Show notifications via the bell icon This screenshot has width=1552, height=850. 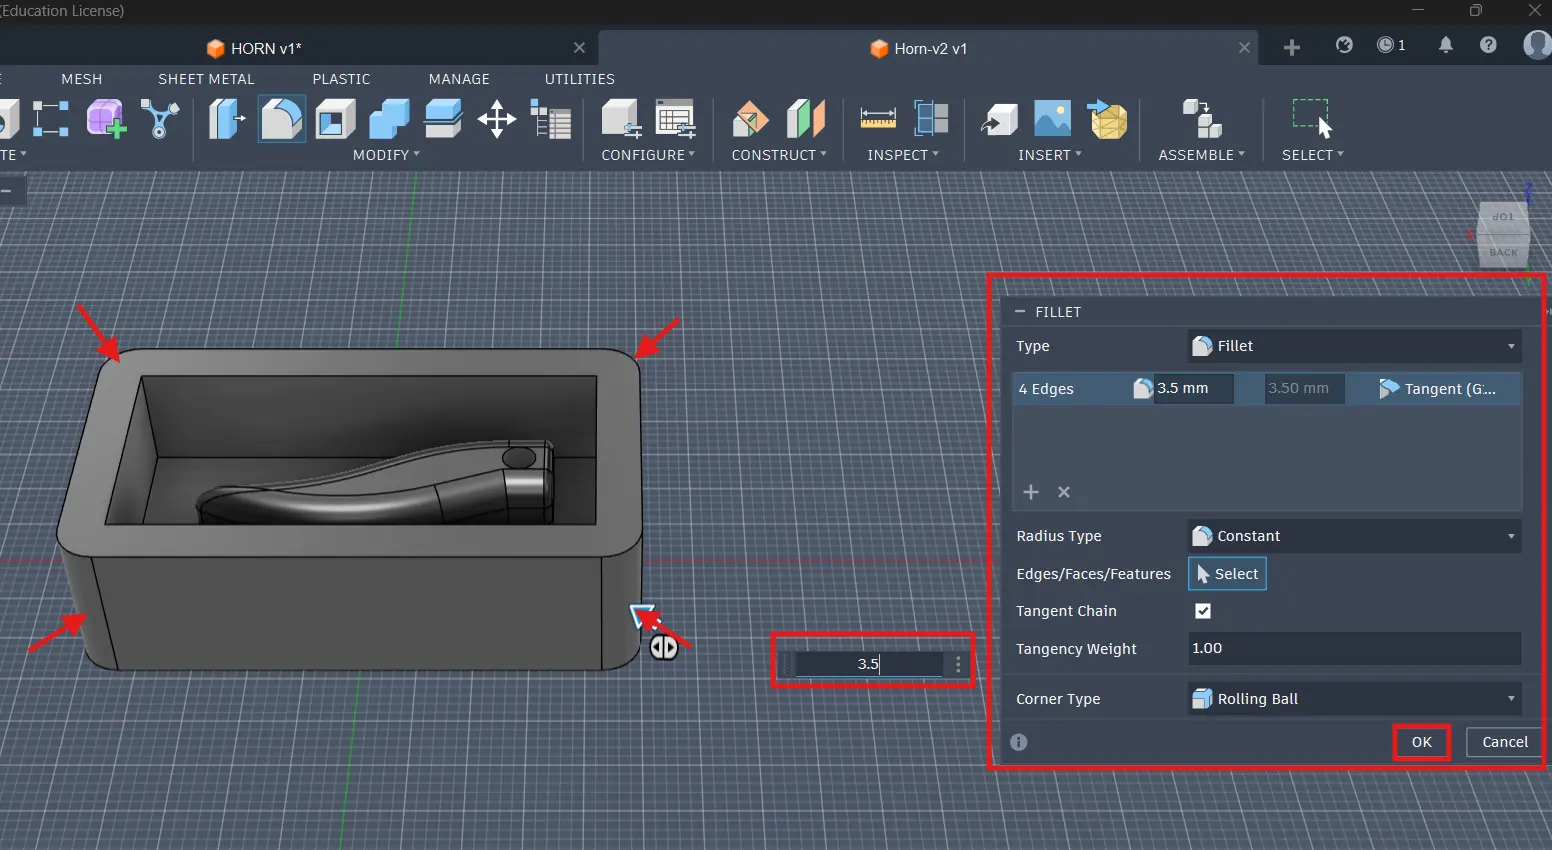click(x=1445, y=45)
